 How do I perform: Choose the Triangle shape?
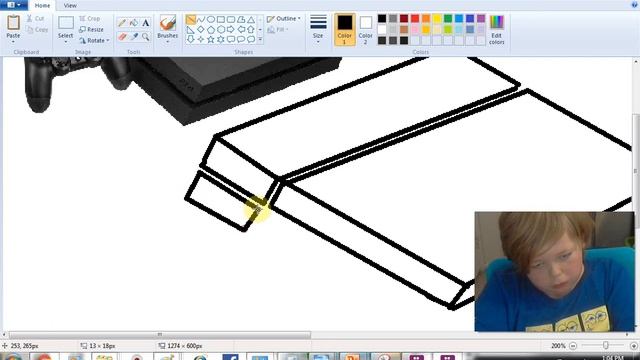tap(251, 20)
